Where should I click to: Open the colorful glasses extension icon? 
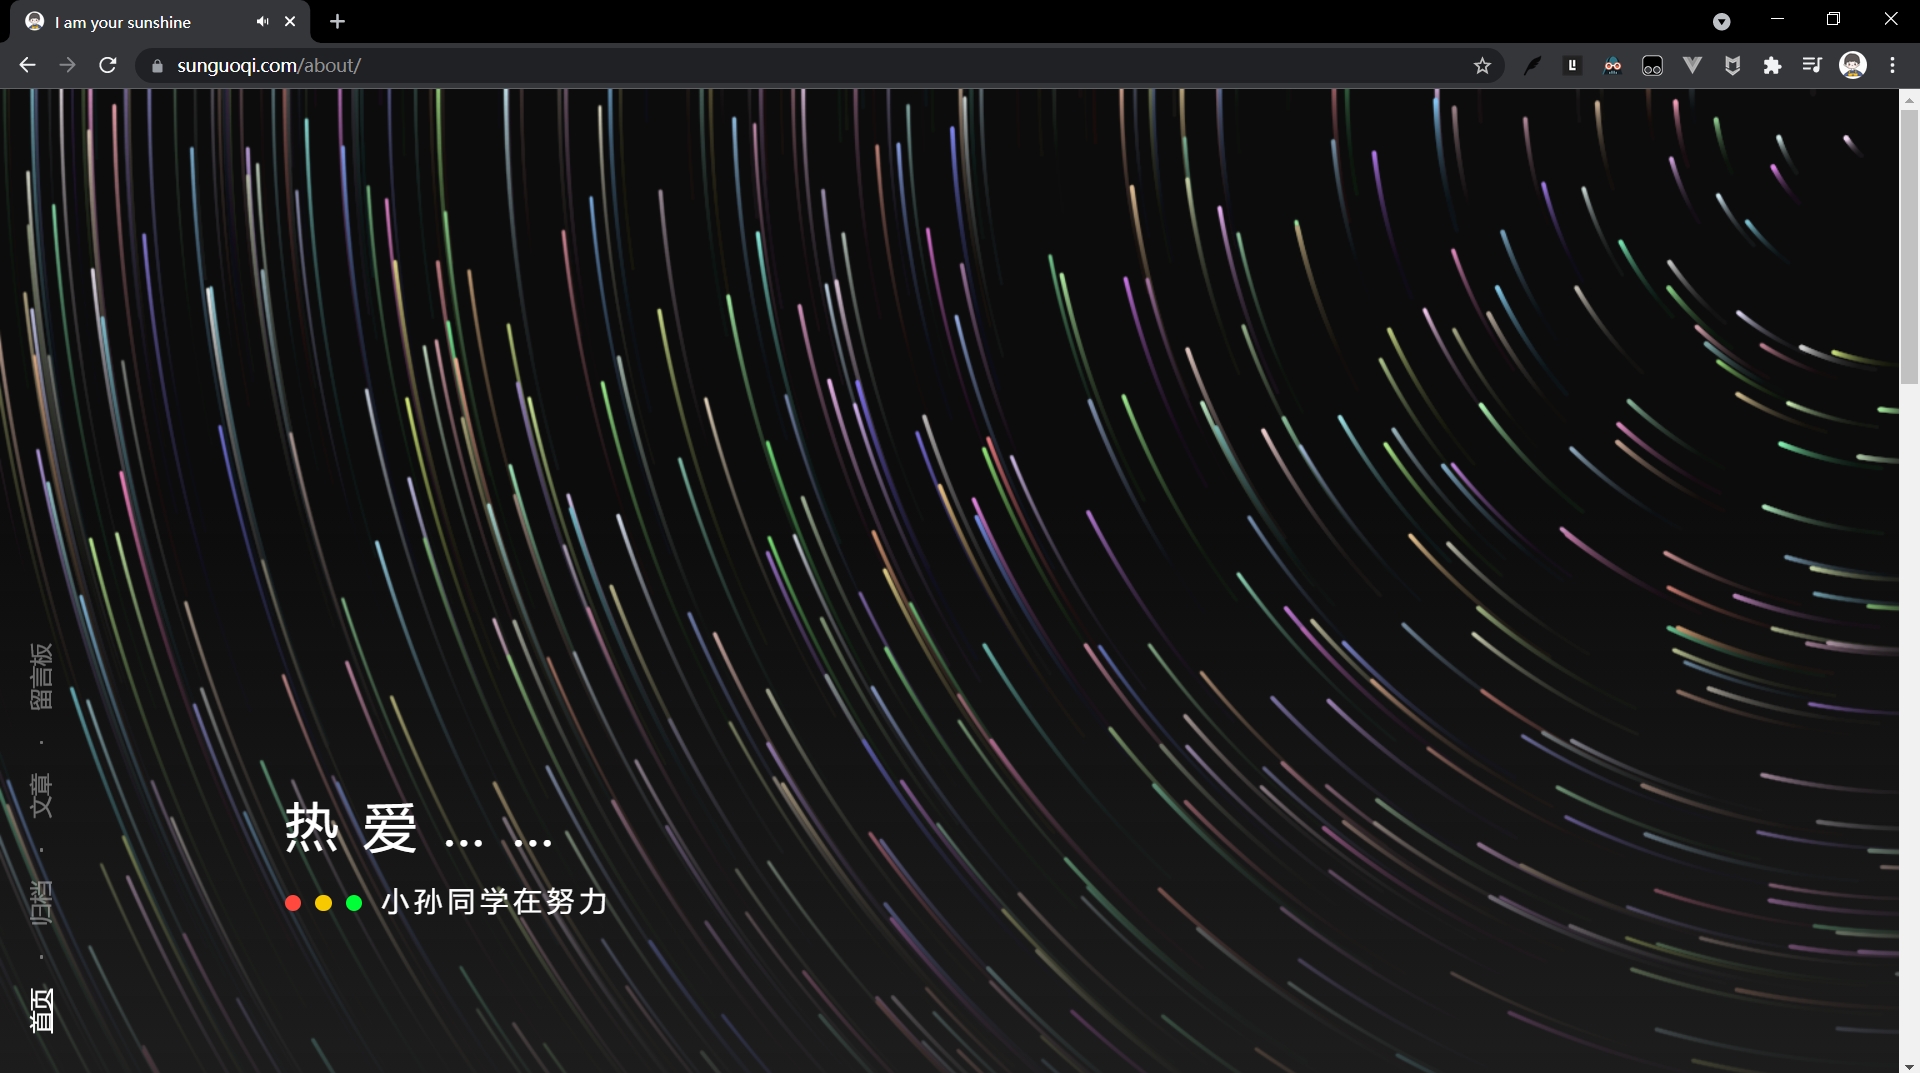coord(1612,66)
